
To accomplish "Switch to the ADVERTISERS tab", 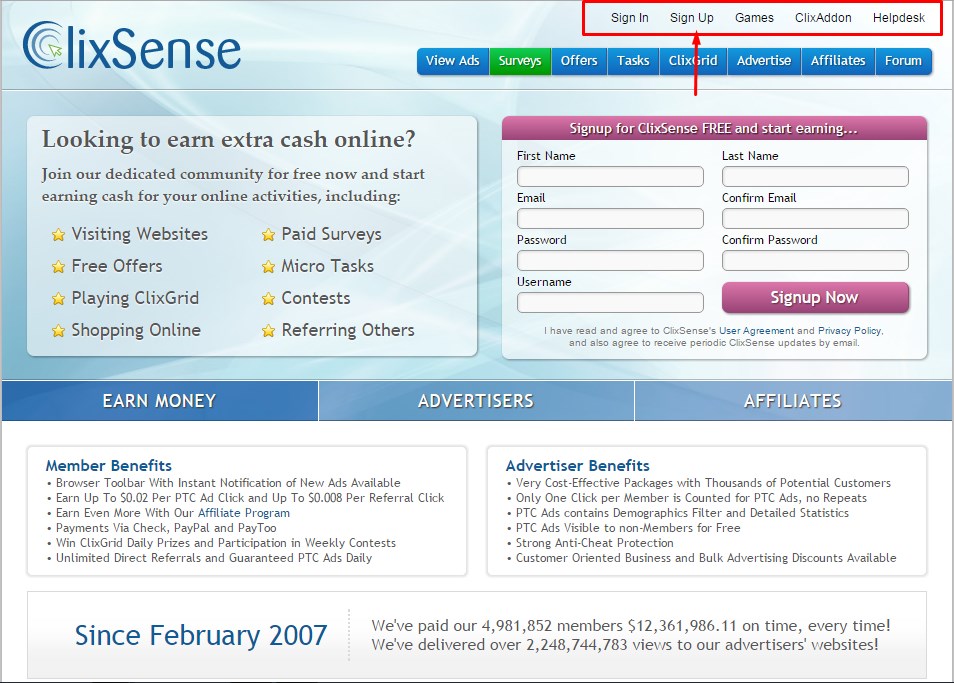I will click(x=476, y=401).
